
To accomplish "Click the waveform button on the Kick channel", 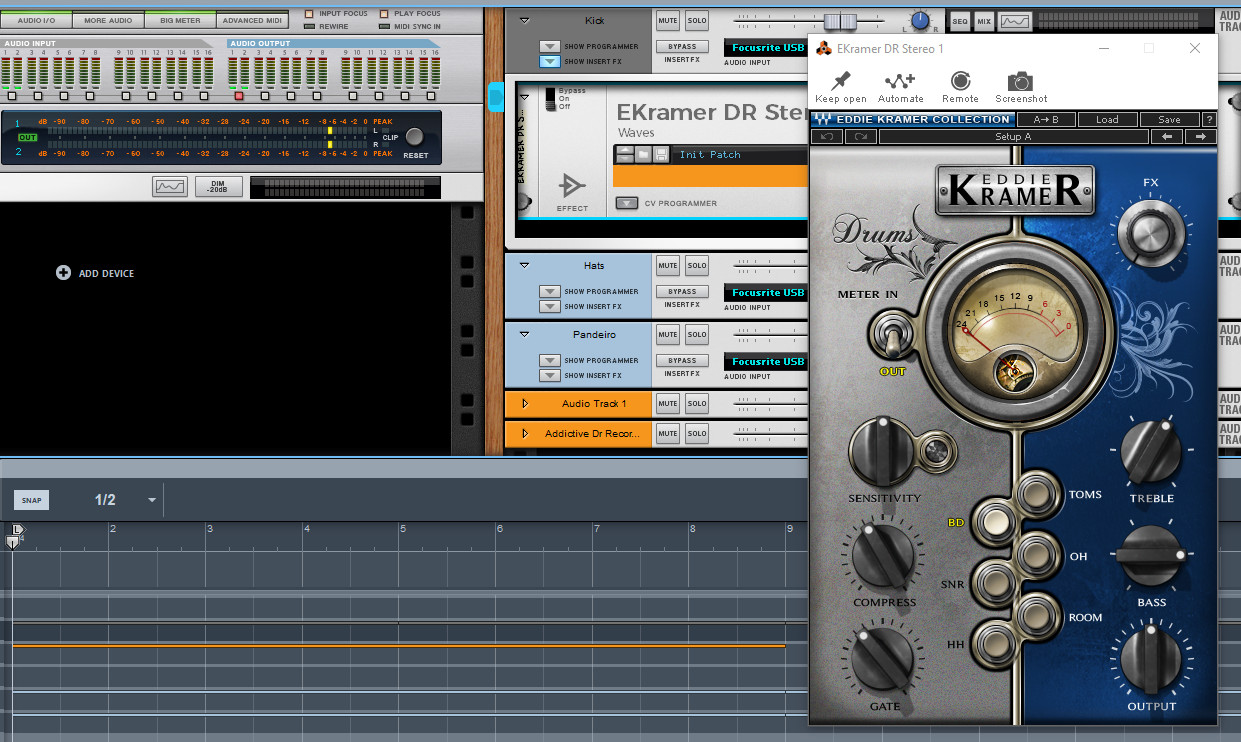I will (1015, 21).
